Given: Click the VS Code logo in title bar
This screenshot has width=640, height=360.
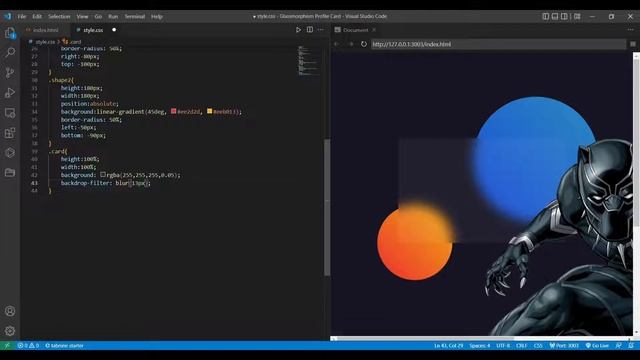Looking at the screenshot, I should point(7,16).
